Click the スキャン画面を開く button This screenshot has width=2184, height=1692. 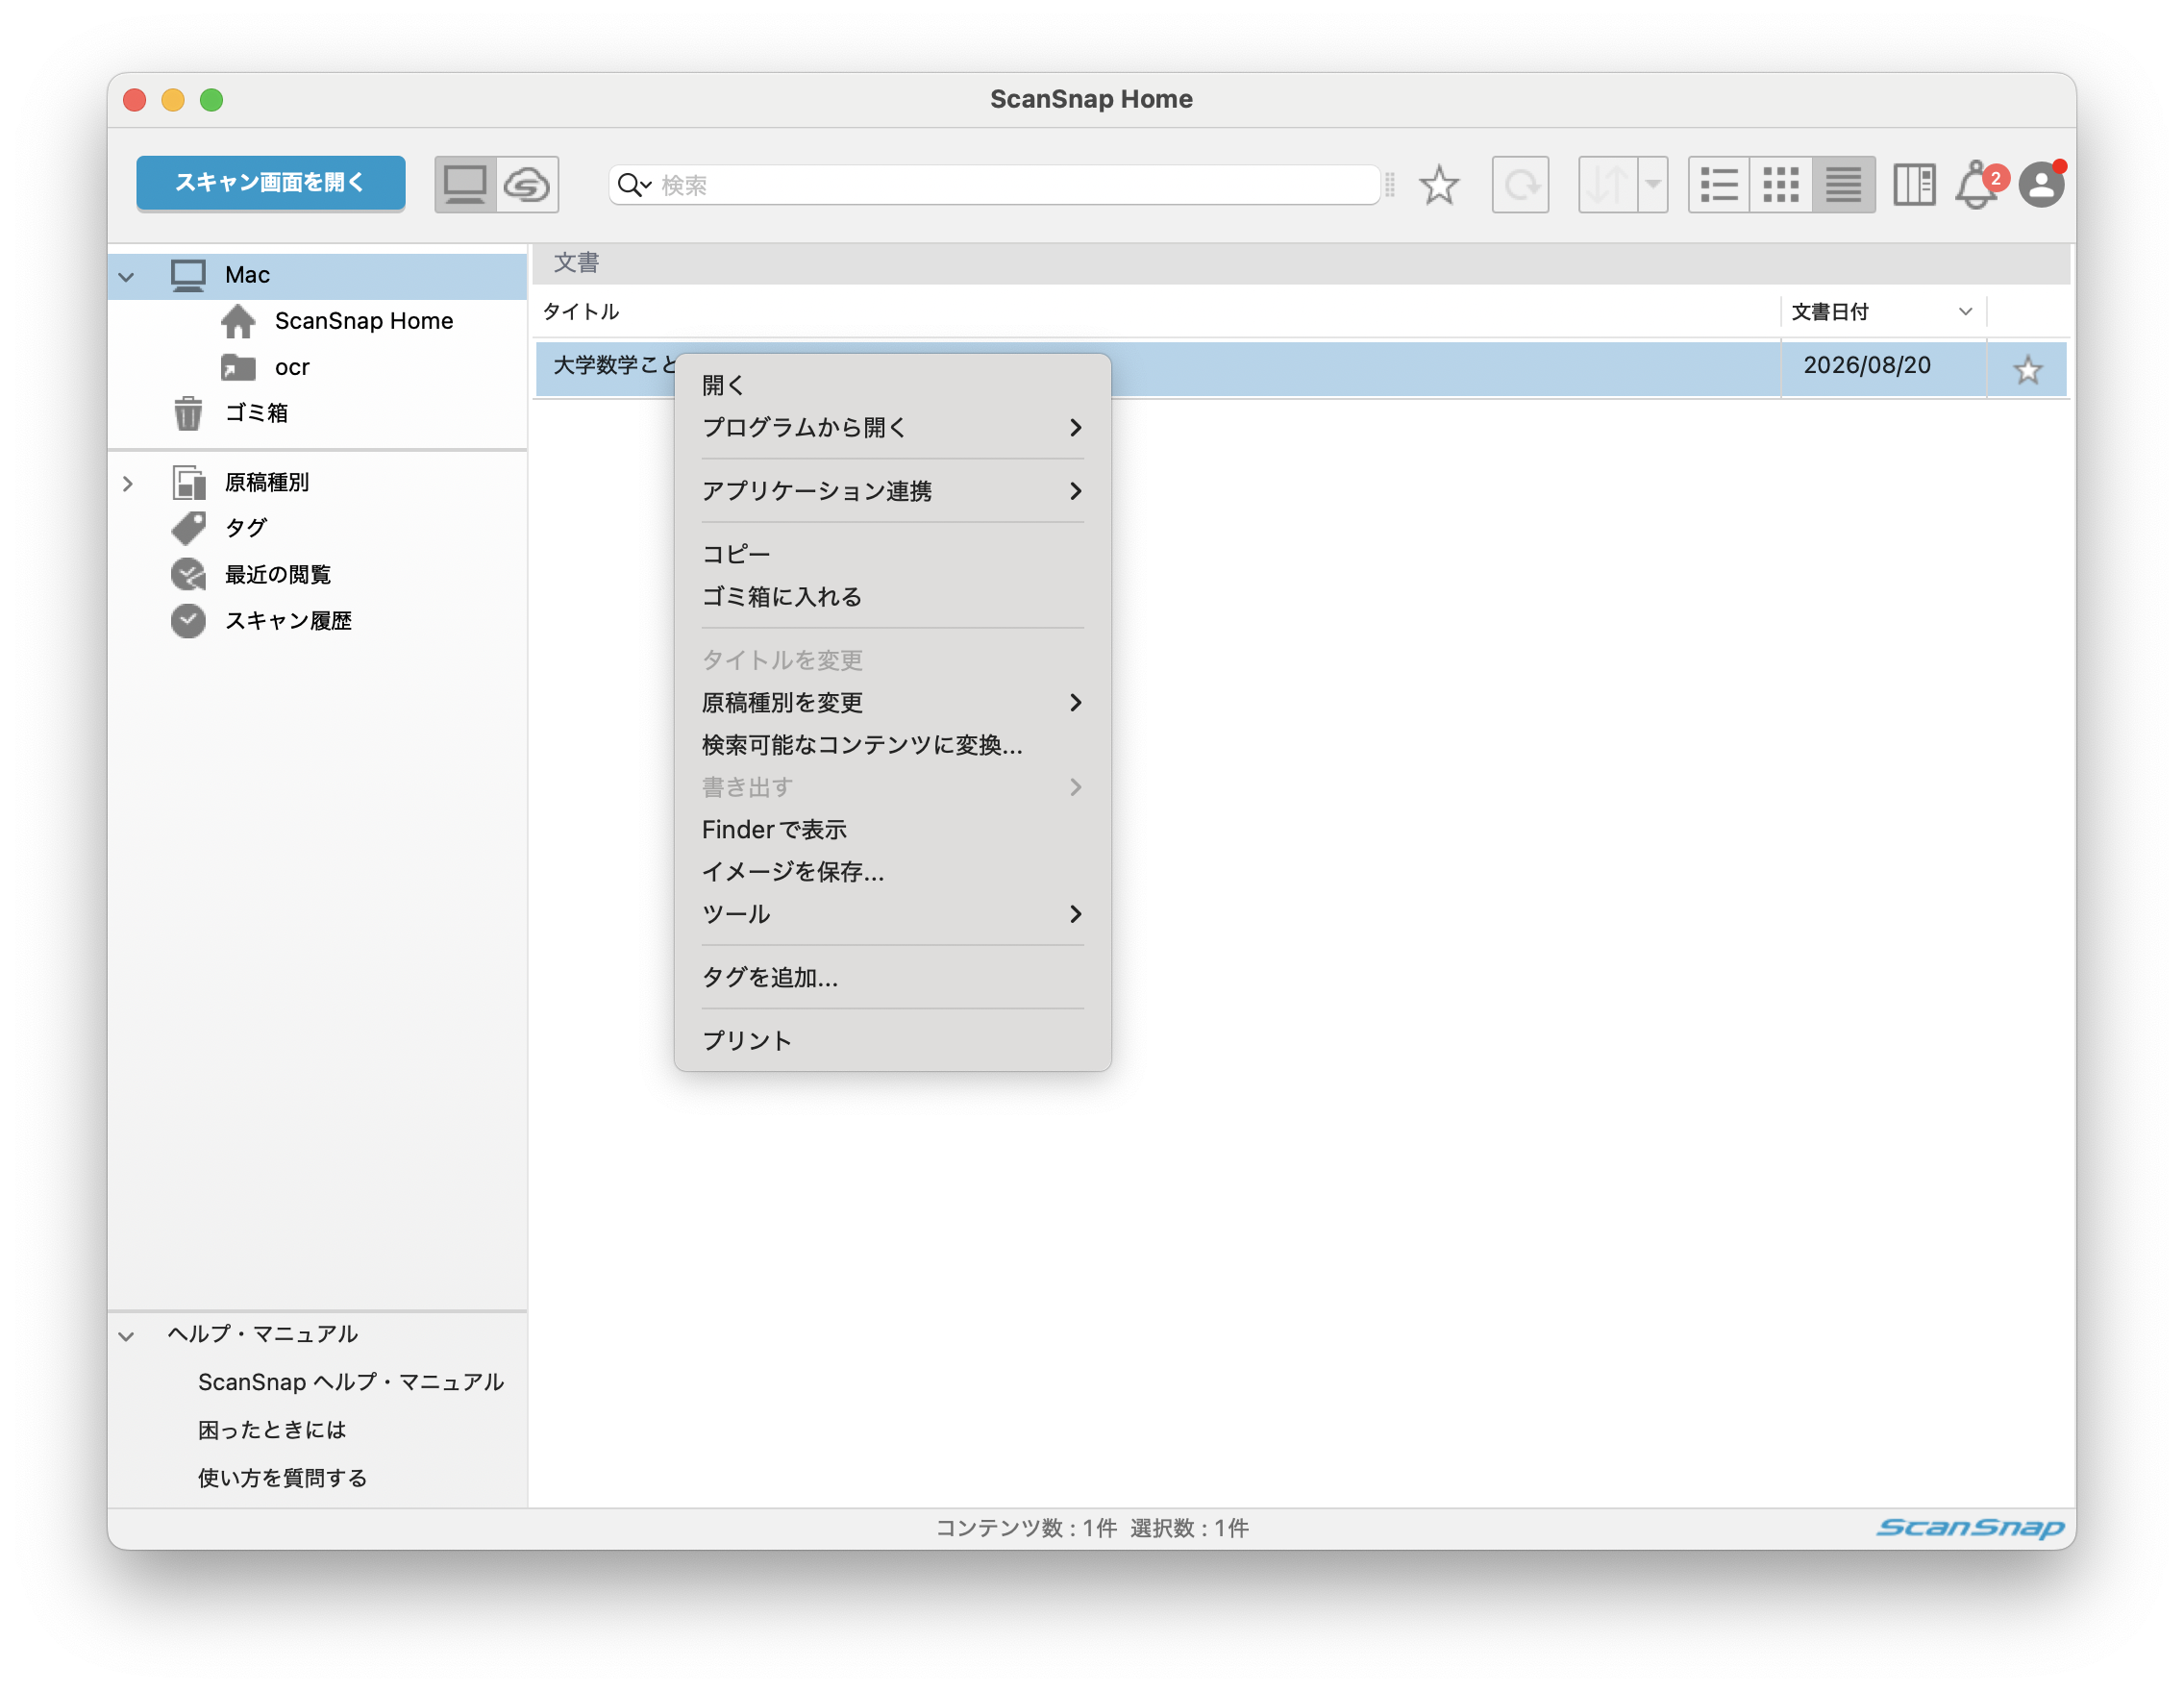[270, 183]
